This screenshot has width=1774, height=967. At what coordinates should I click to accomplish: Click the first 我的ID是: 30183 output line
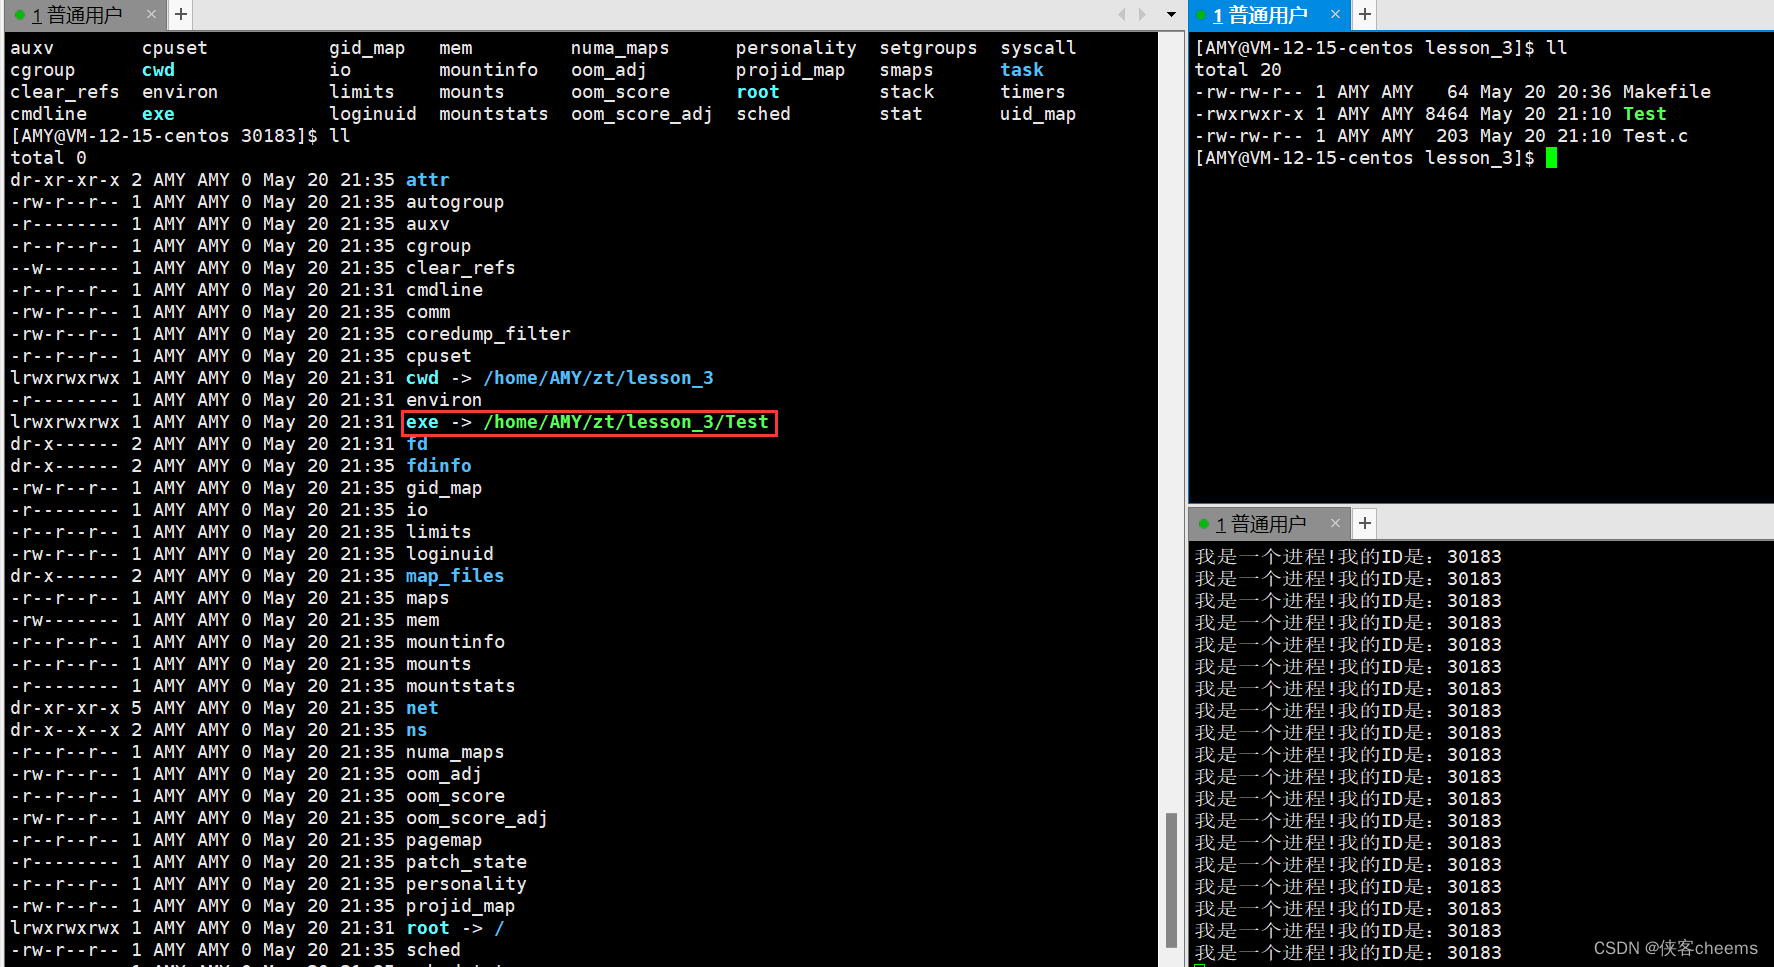click(x=1348, y=557)
